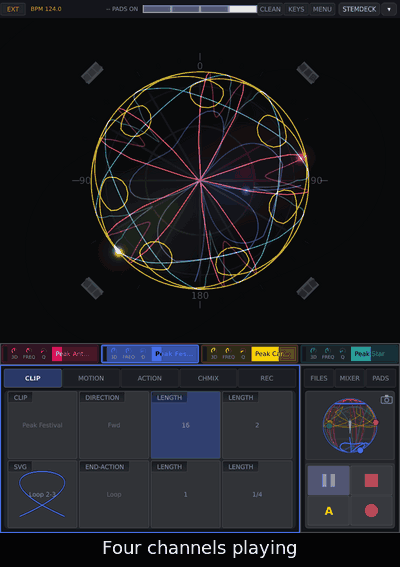Viewport: 400px width, 567px height.
Task: Open the SVG cell showing Loop 2-3
Action: pyautogui.click(x=42, y=494)
